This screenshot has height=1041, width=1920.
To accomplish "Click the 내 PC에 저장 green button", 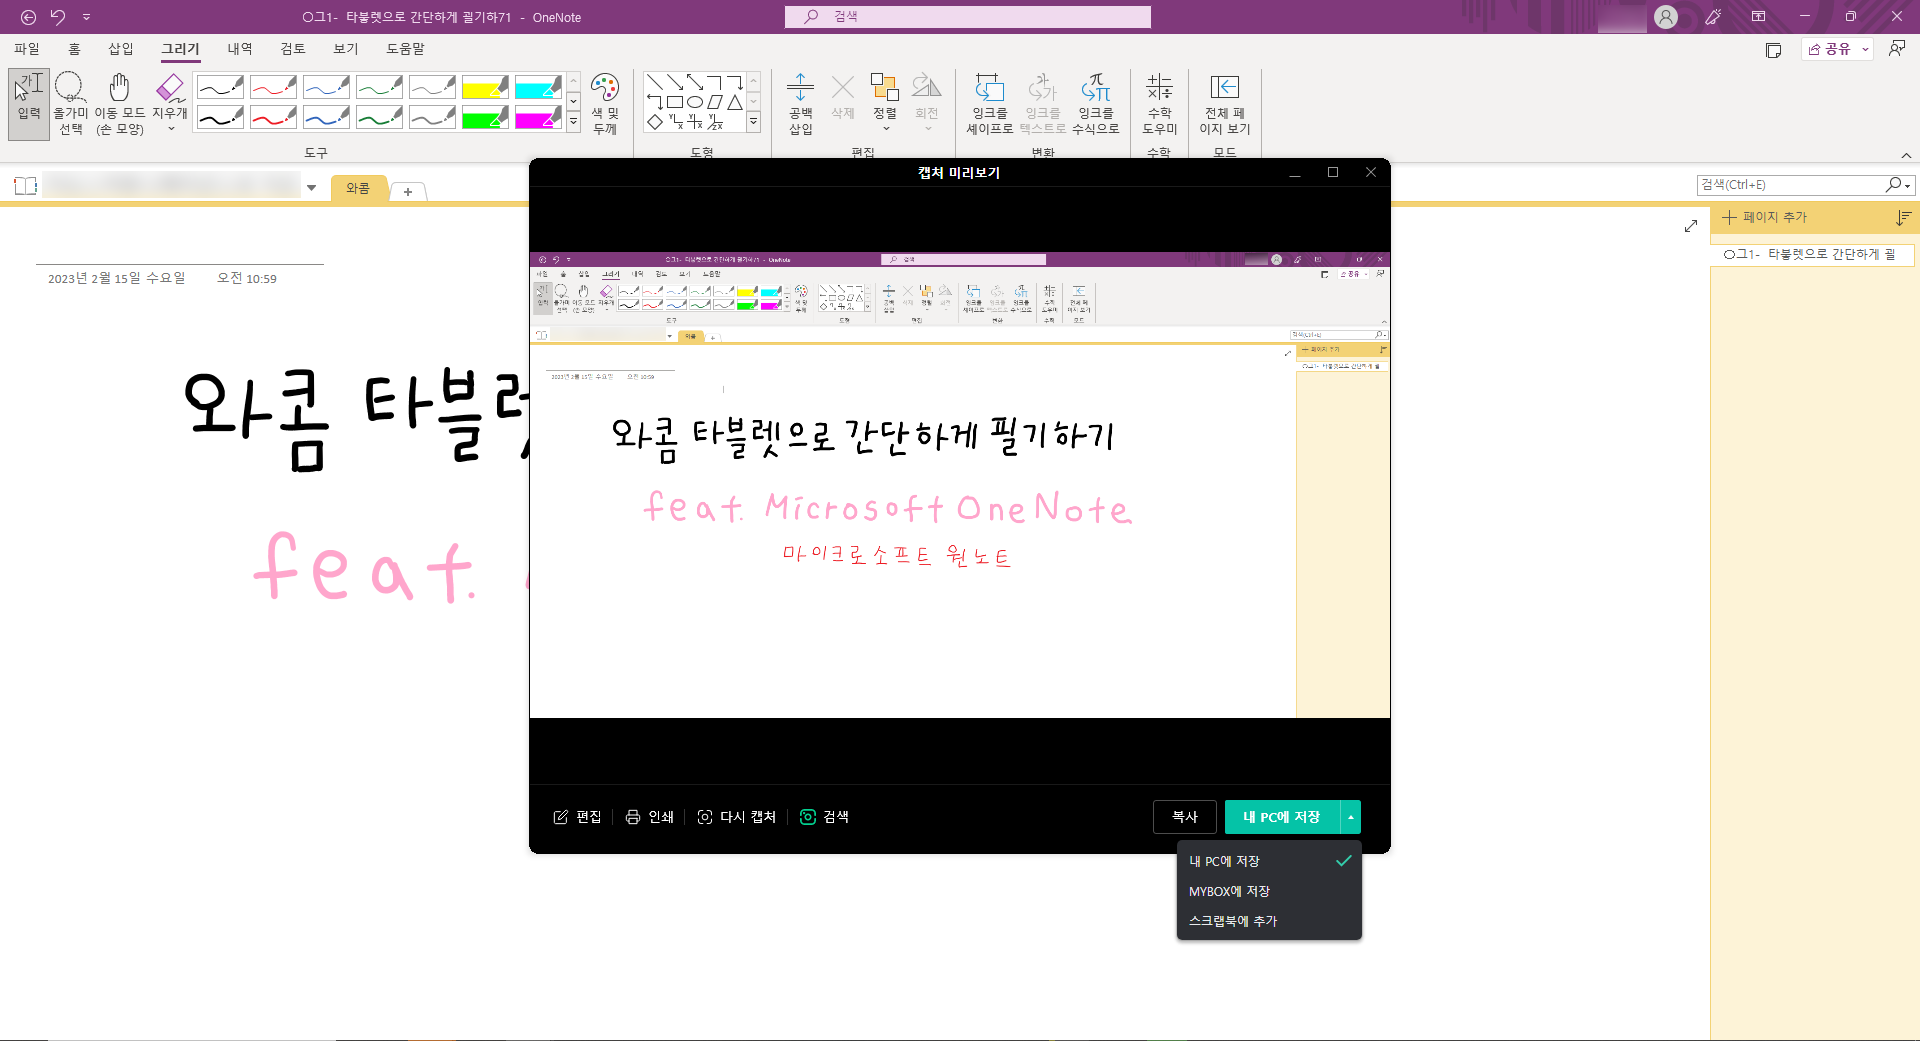I will [x=1282, y=817].
